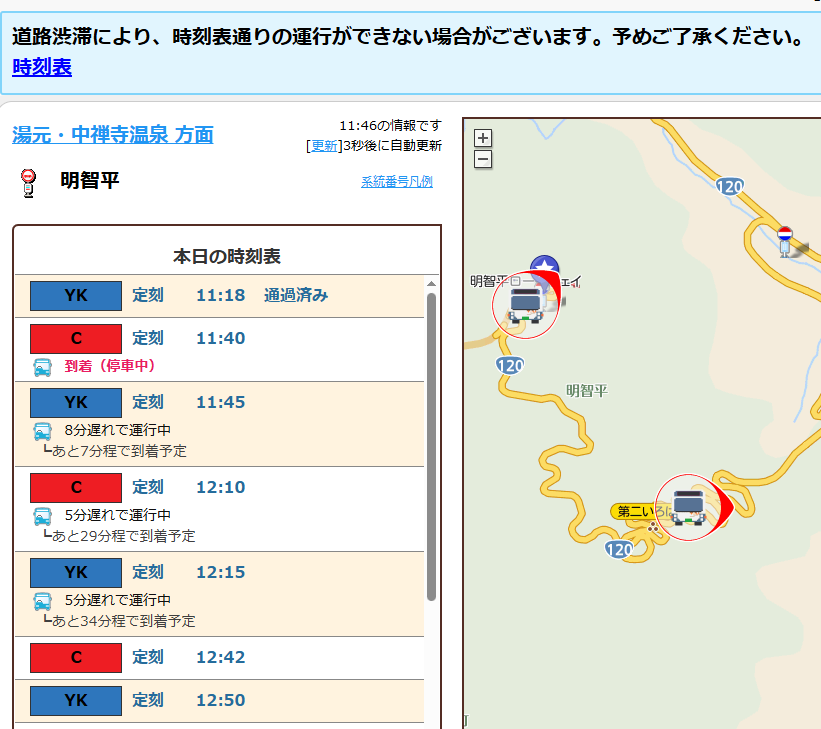Click the bus marker near 明智平 ropeway
821x729 pixels.
[x=525, y=304]
